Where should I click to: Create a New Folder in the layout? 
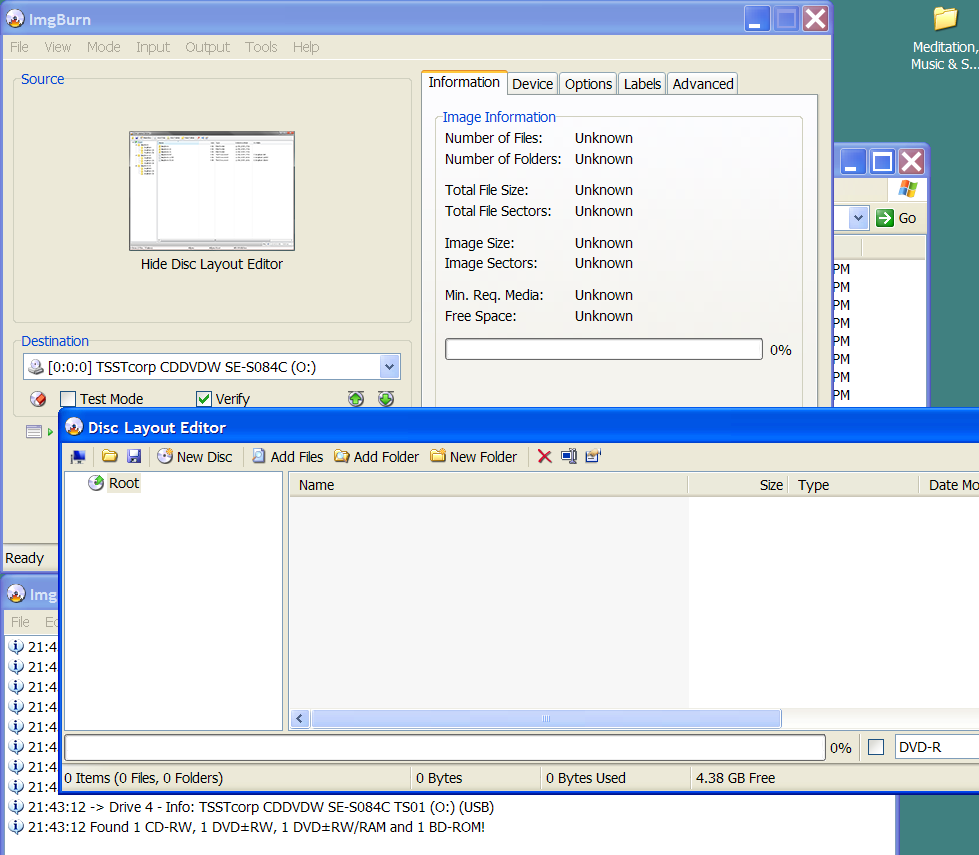(x=473, y=457)
